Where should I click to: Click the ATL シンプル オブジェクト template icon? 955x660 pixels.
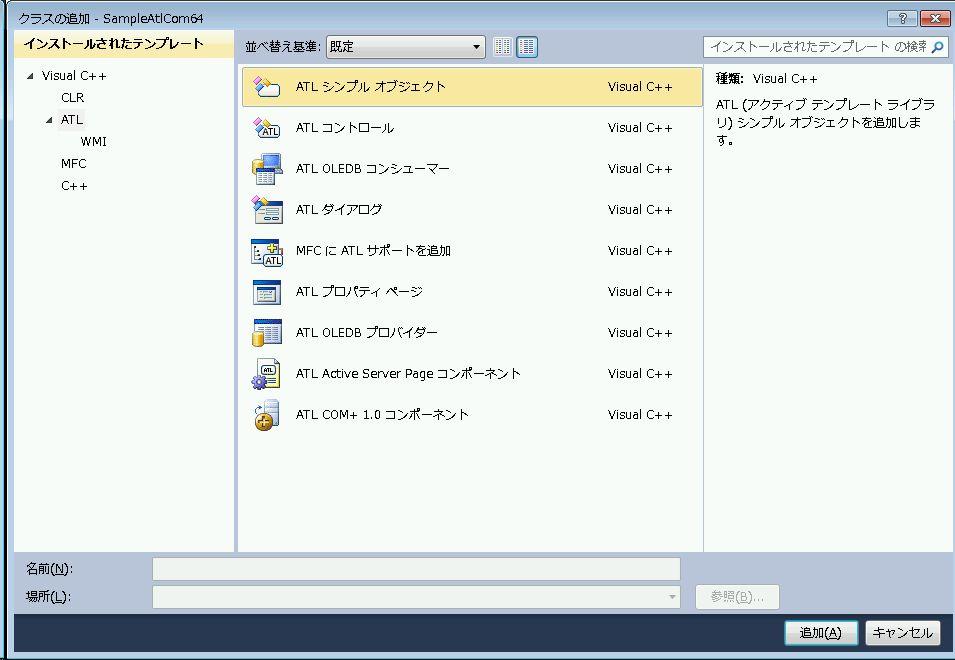(x=266, y=87)
